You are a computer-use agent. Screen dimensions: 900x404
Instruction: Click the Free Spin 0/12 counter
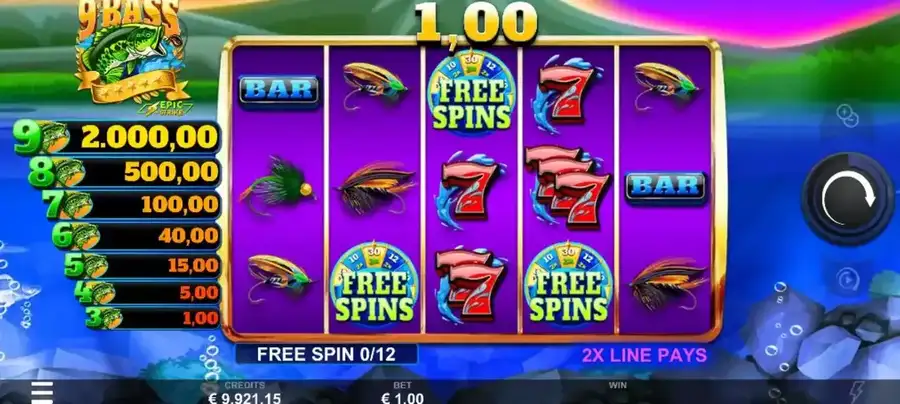[x=326, y=354]
